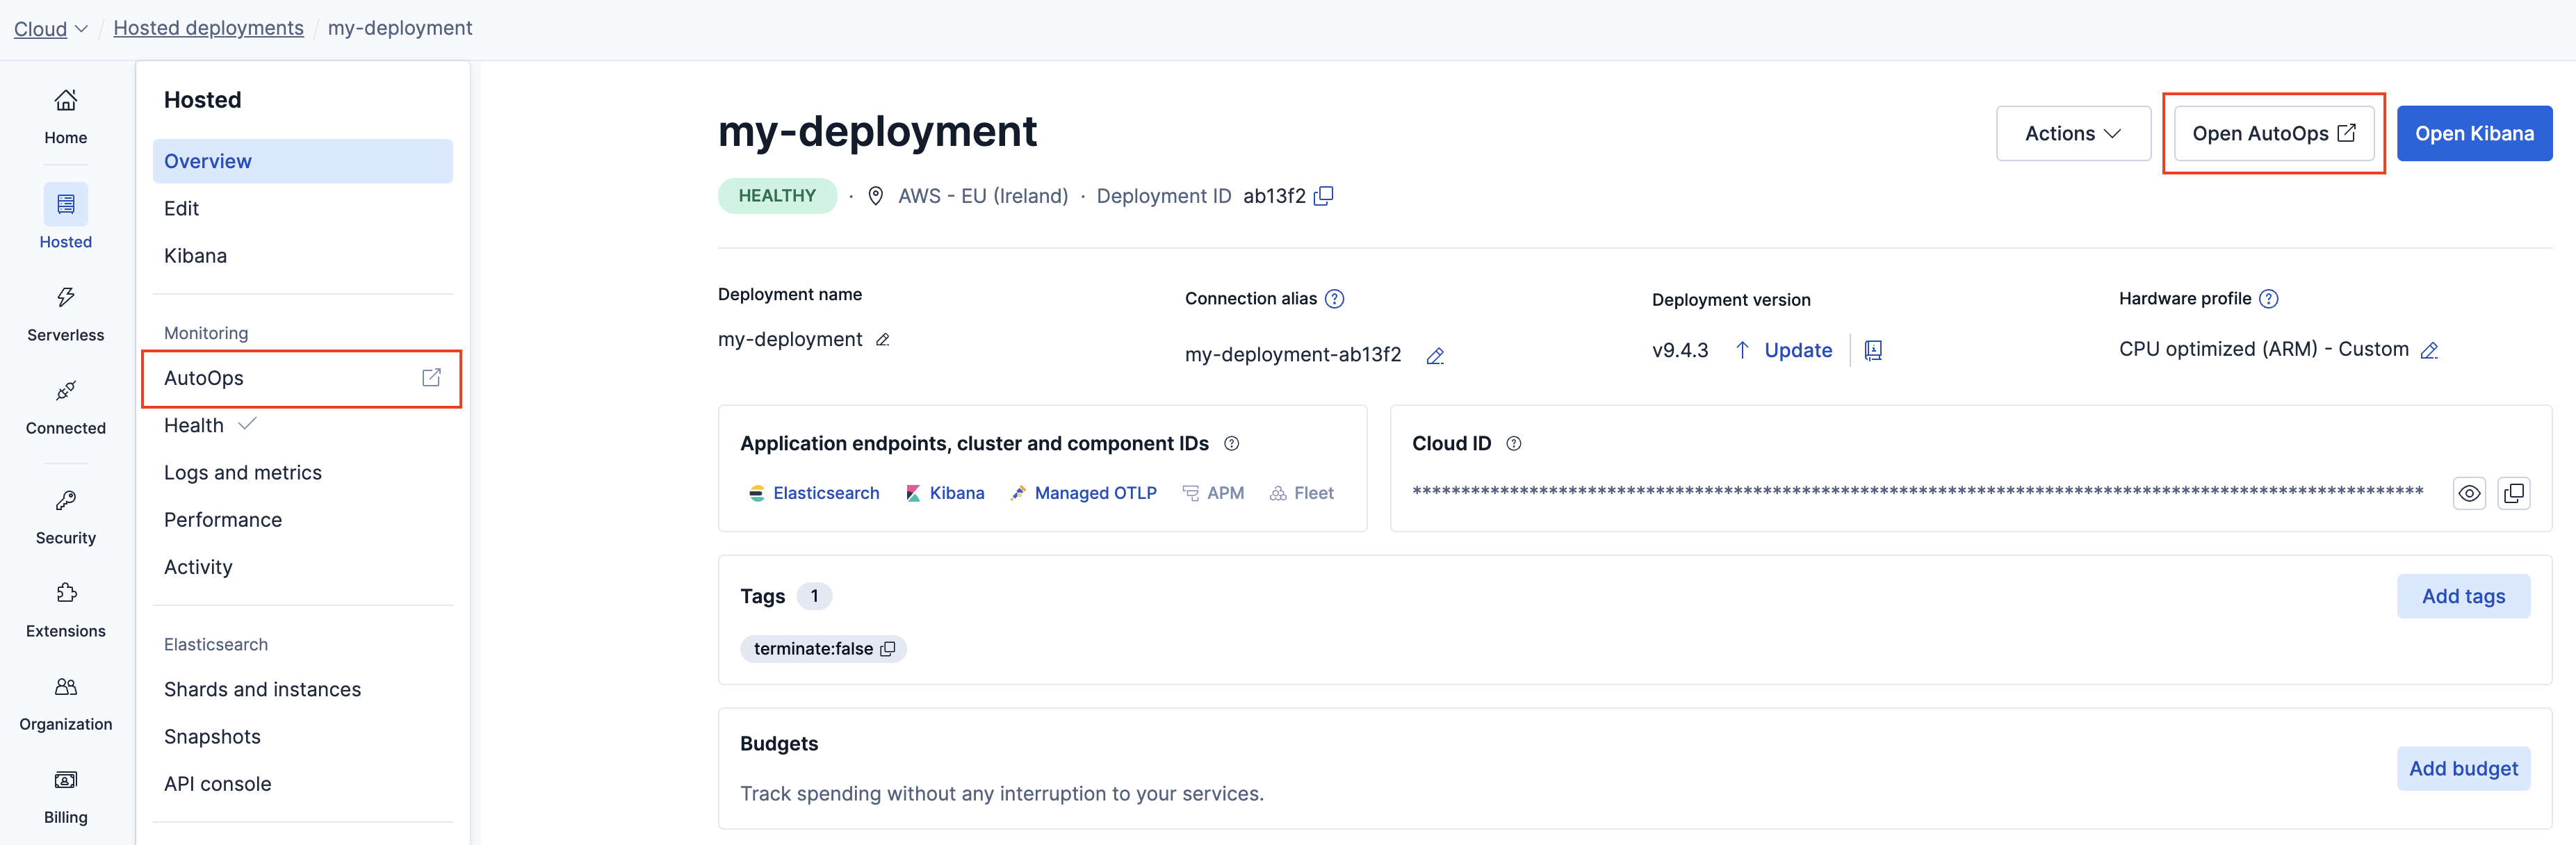
Task: Open the Serverless section icon
Action: (65, 297)
